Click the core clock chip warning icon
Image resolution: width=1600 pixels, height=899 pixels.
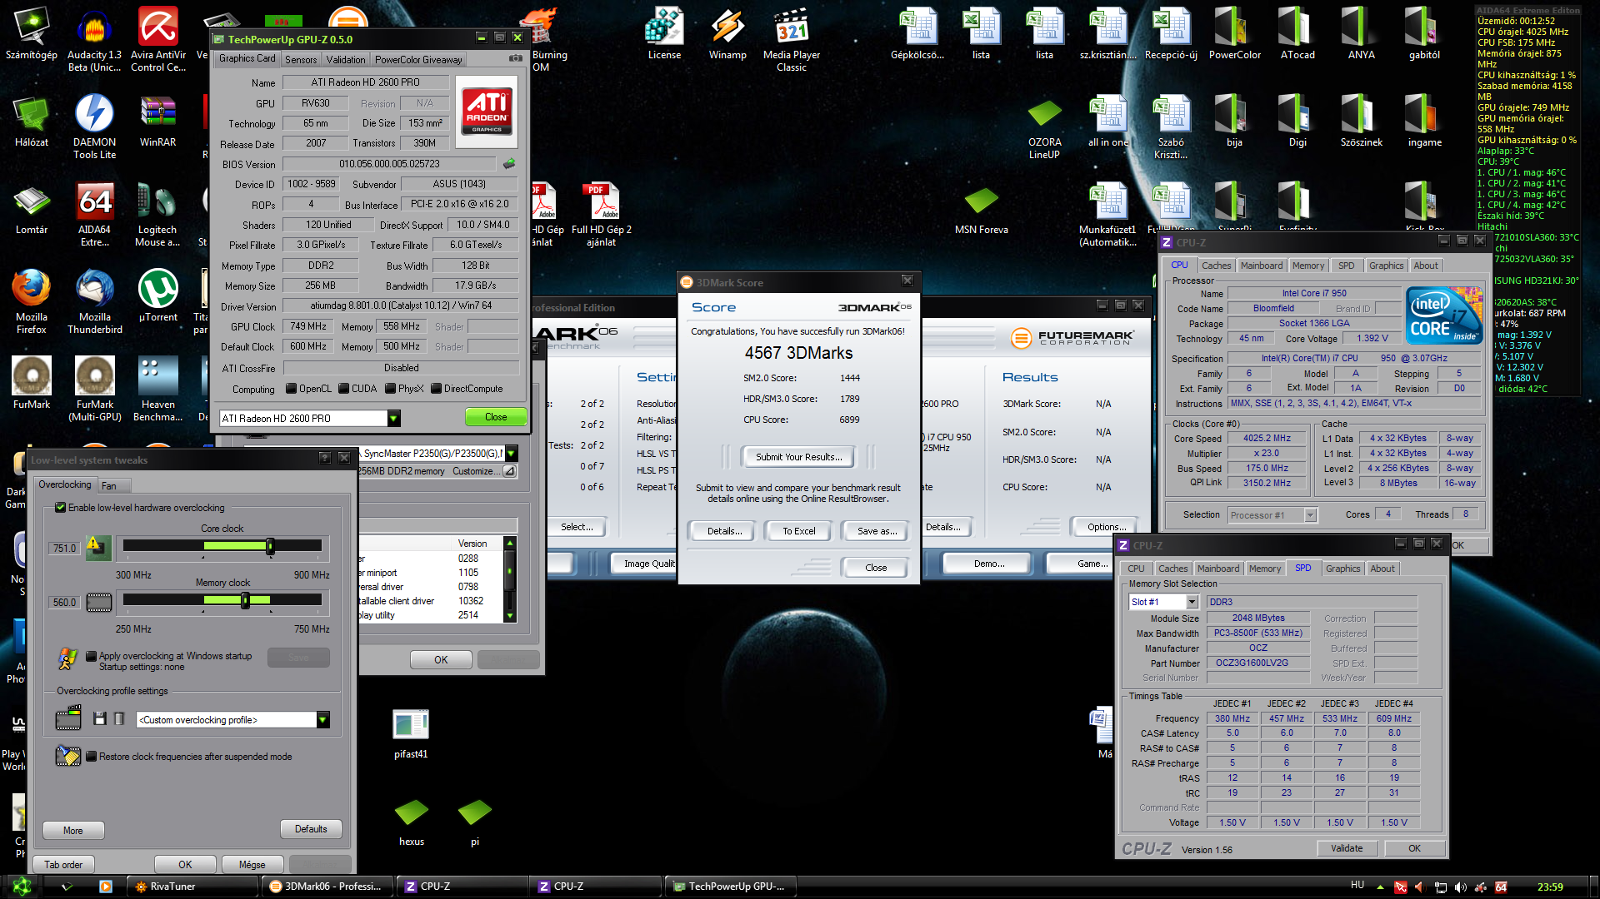tap(98, 547)
